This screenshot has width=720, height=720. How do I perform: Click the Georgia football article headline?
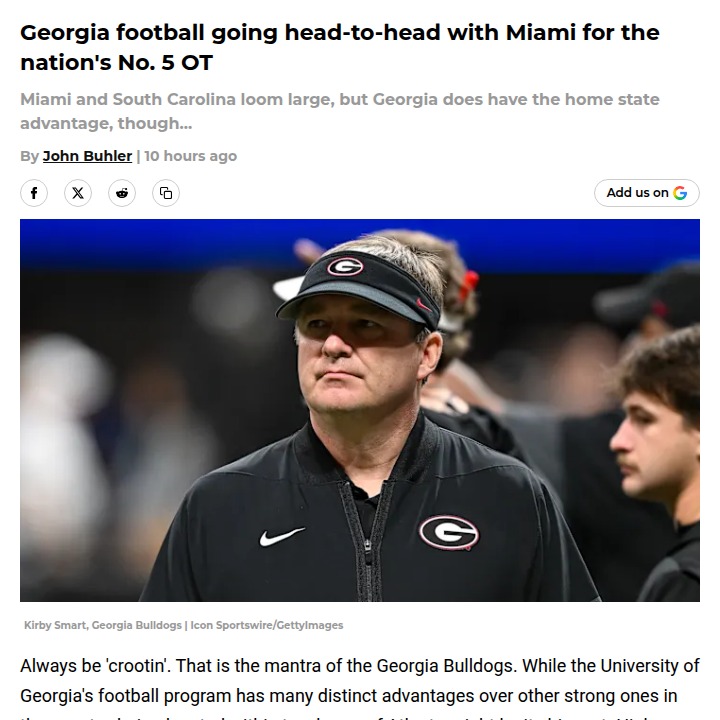339,47
